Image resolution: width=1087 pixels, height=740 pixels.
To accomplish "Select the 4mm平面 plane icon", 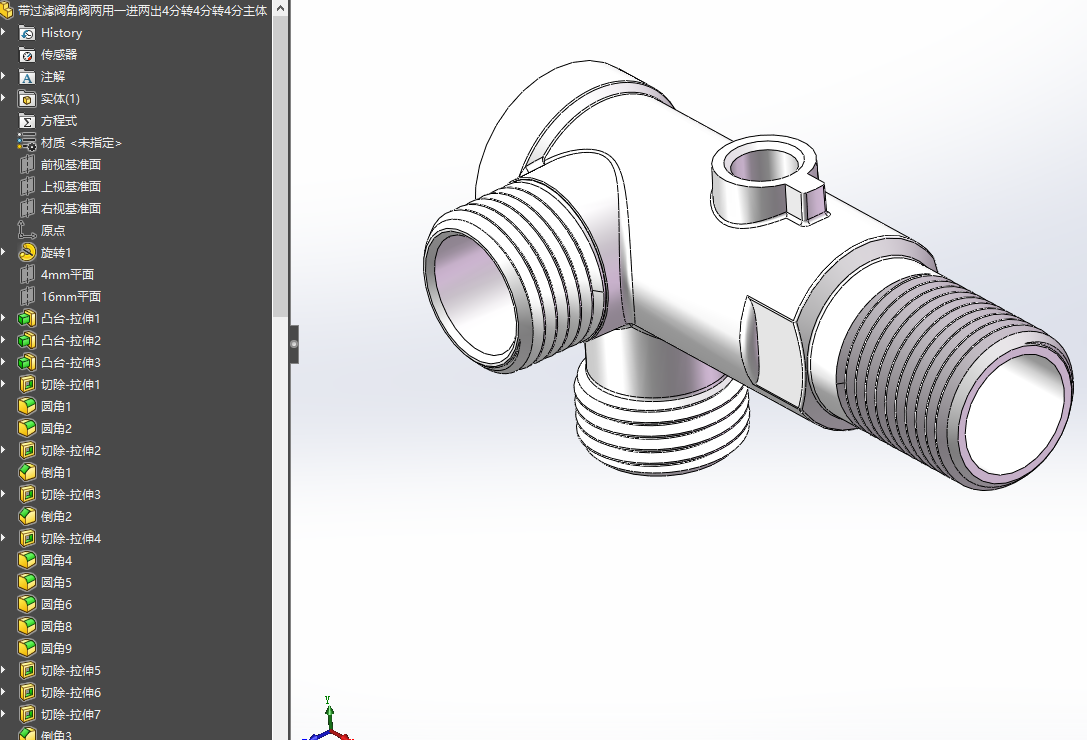I will coord(26,275).
